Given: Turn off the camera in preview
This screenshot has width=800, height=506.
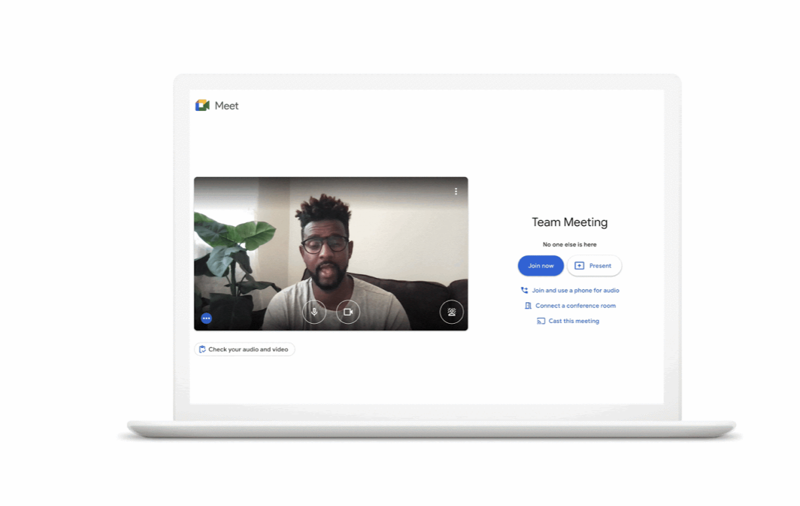Looking at the screenshot, I should tap(348, 312).
